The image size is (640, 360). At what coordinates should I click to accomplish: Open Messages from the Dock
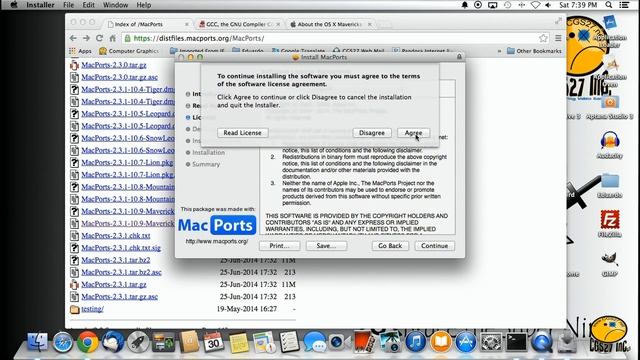tap(314, 342)
